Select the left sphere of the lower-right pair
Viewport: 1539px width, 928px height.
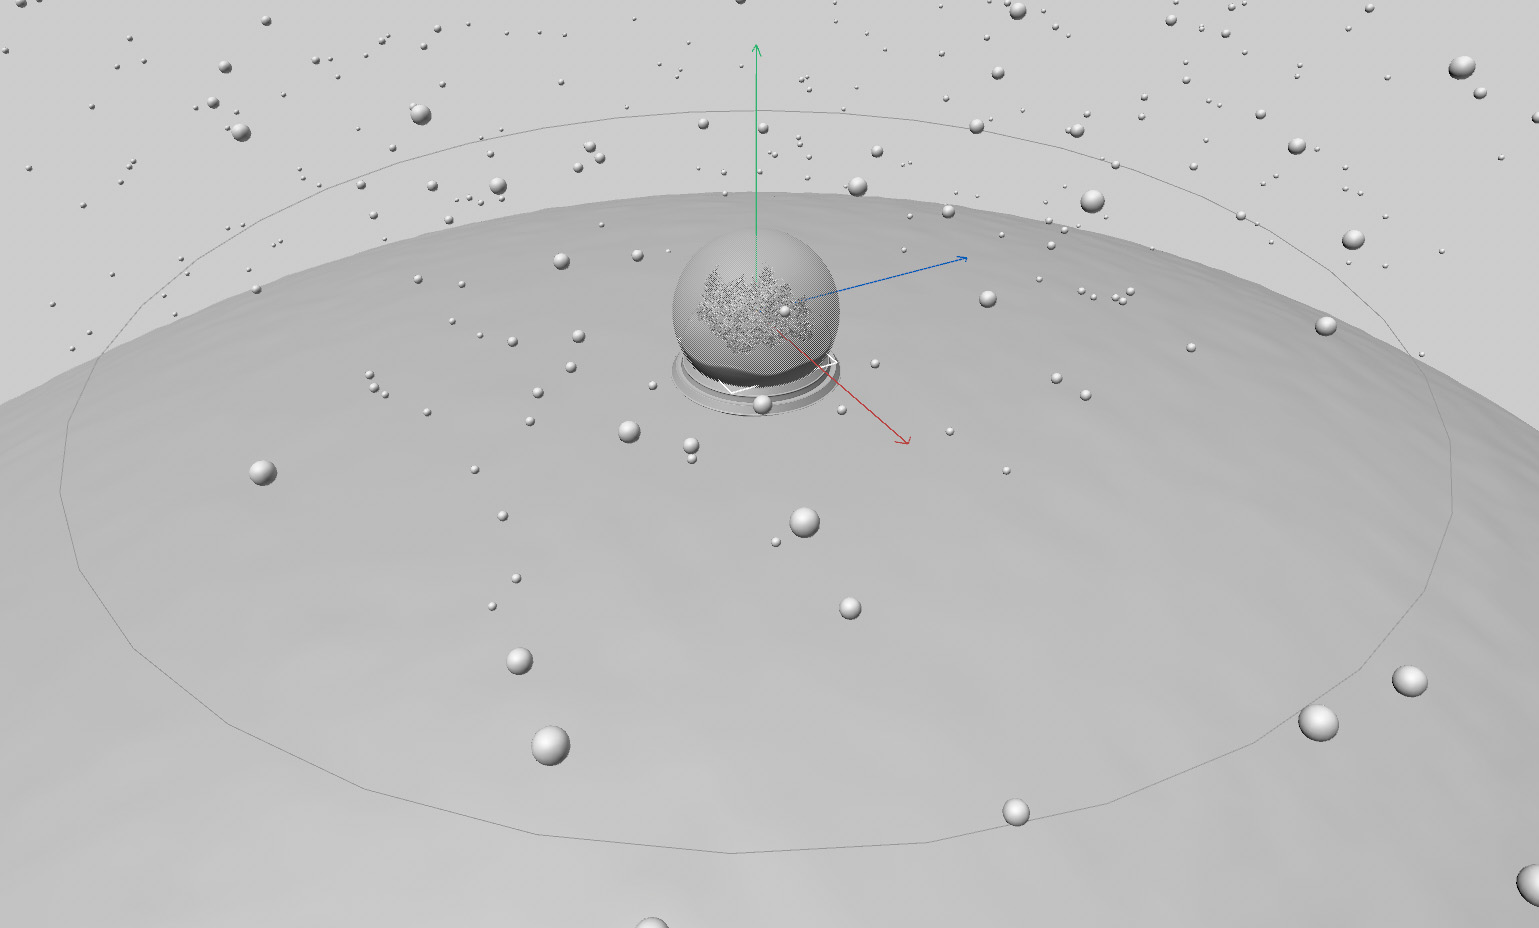click(x=1318, y=722)
